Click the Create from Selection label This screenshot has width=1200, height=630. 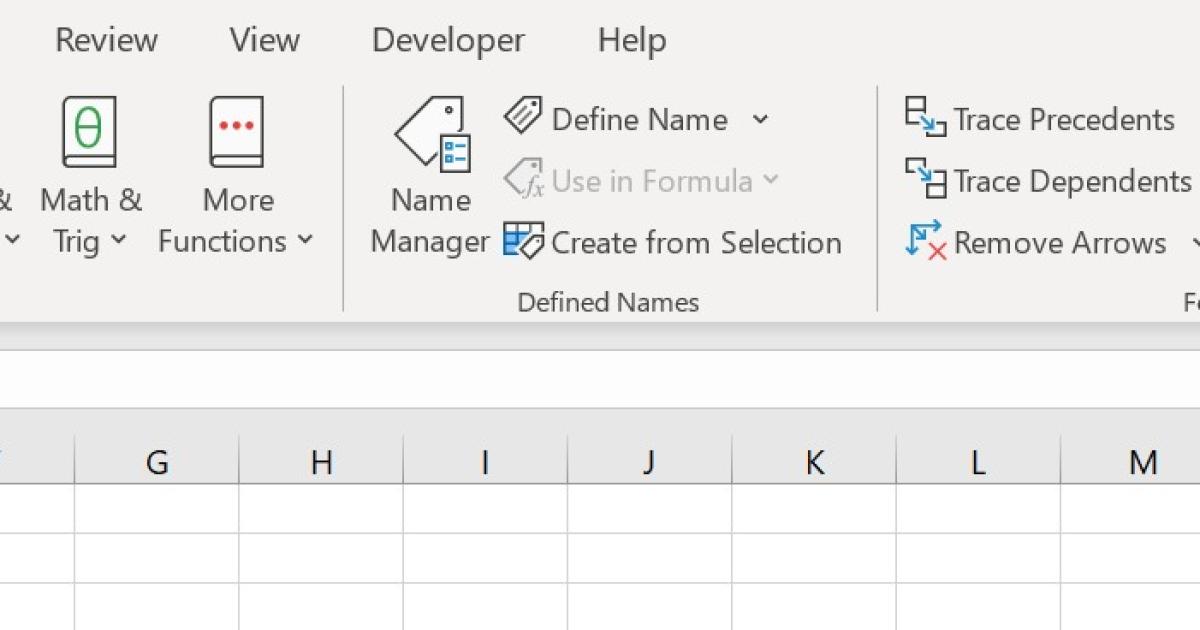tap(696, 243)
